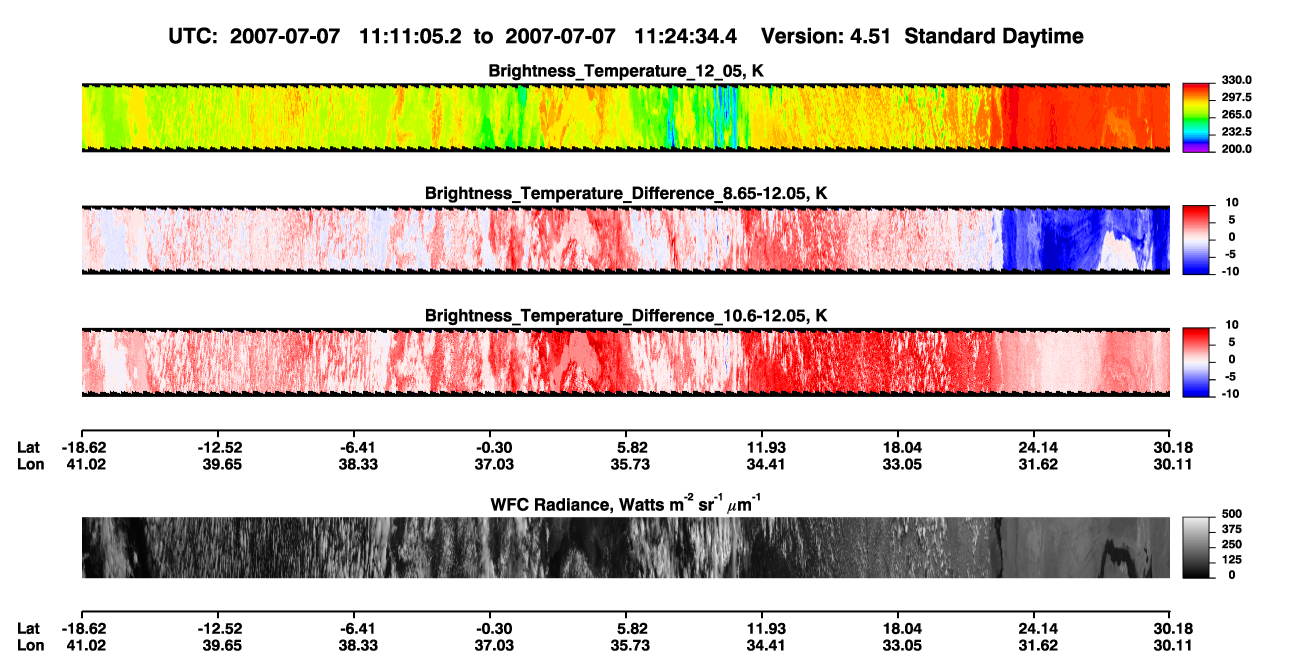Image resolution: width=1300 pixels, height=667 pixels.
Task: Click the '265.0' colorbar tick label
Action: click(1236, 114)
